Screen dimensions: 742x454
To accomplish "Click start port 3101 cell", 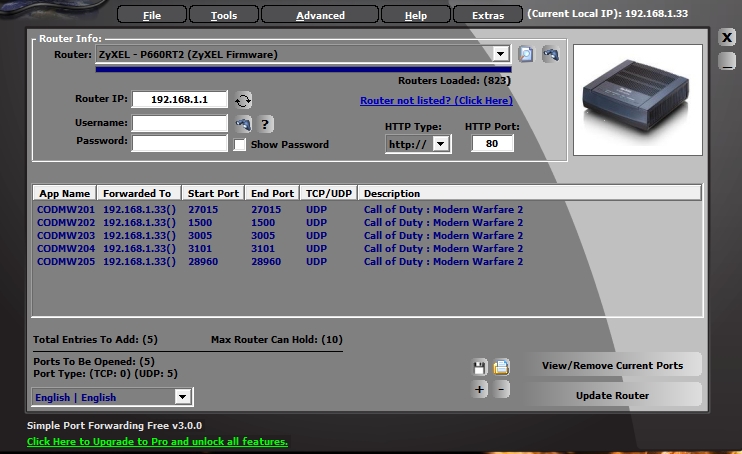I will coord(200,249).
